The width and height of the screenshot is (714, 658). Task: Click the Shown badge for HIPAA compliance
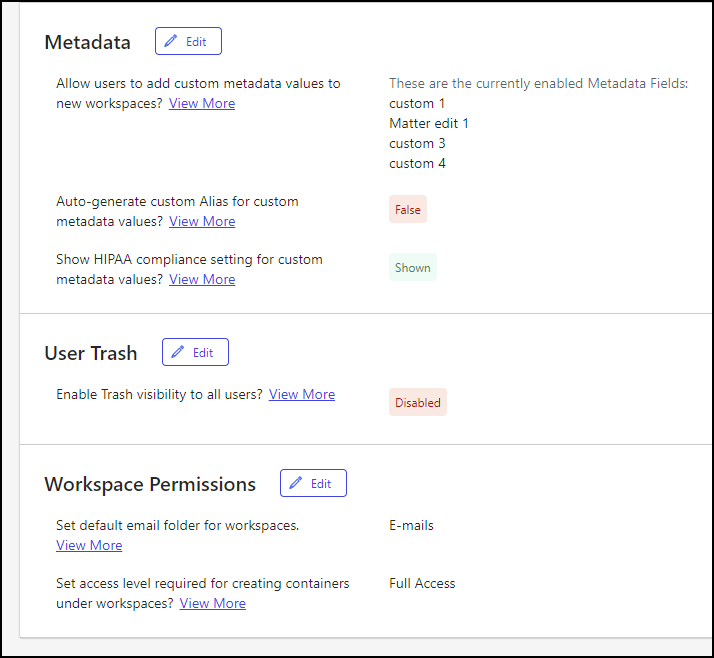[412, 268]
